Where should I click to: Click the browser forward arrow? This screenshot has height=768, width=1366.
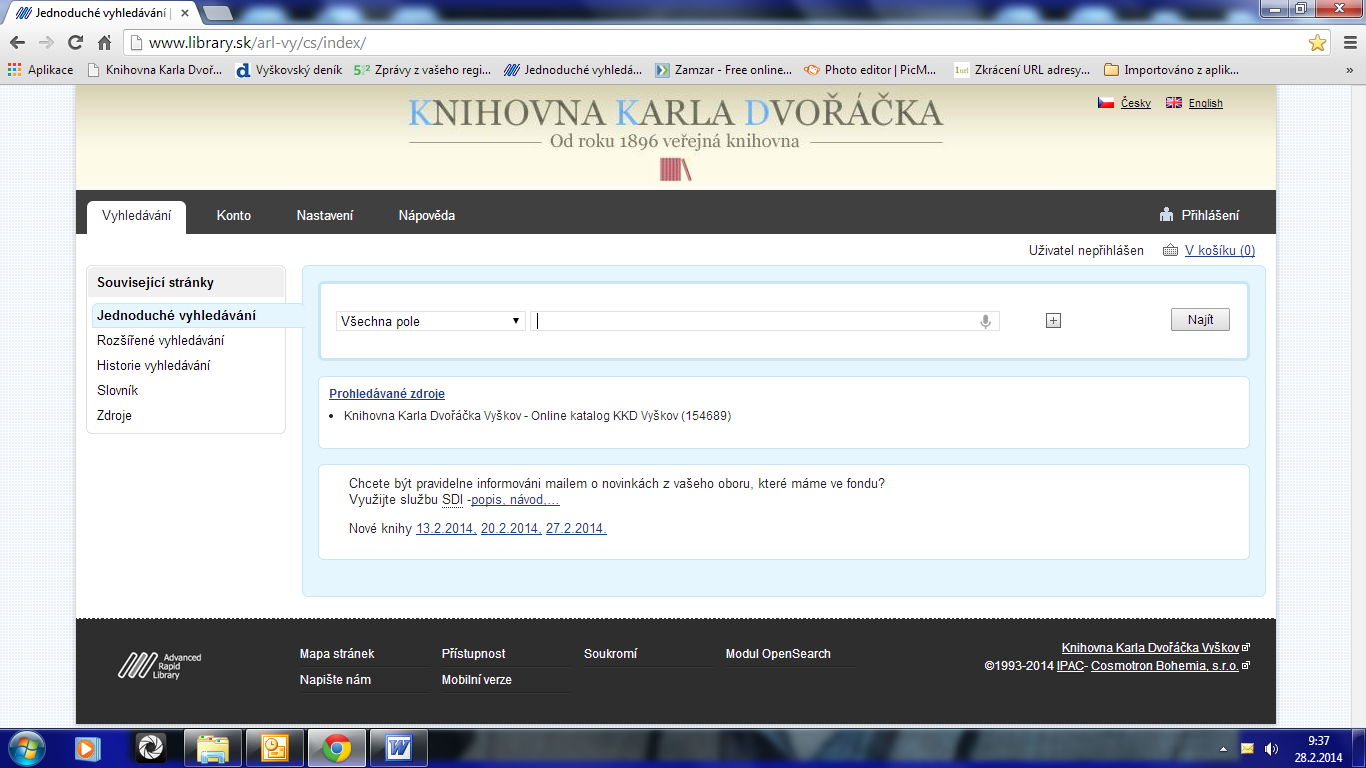click(x=46, y=42)
